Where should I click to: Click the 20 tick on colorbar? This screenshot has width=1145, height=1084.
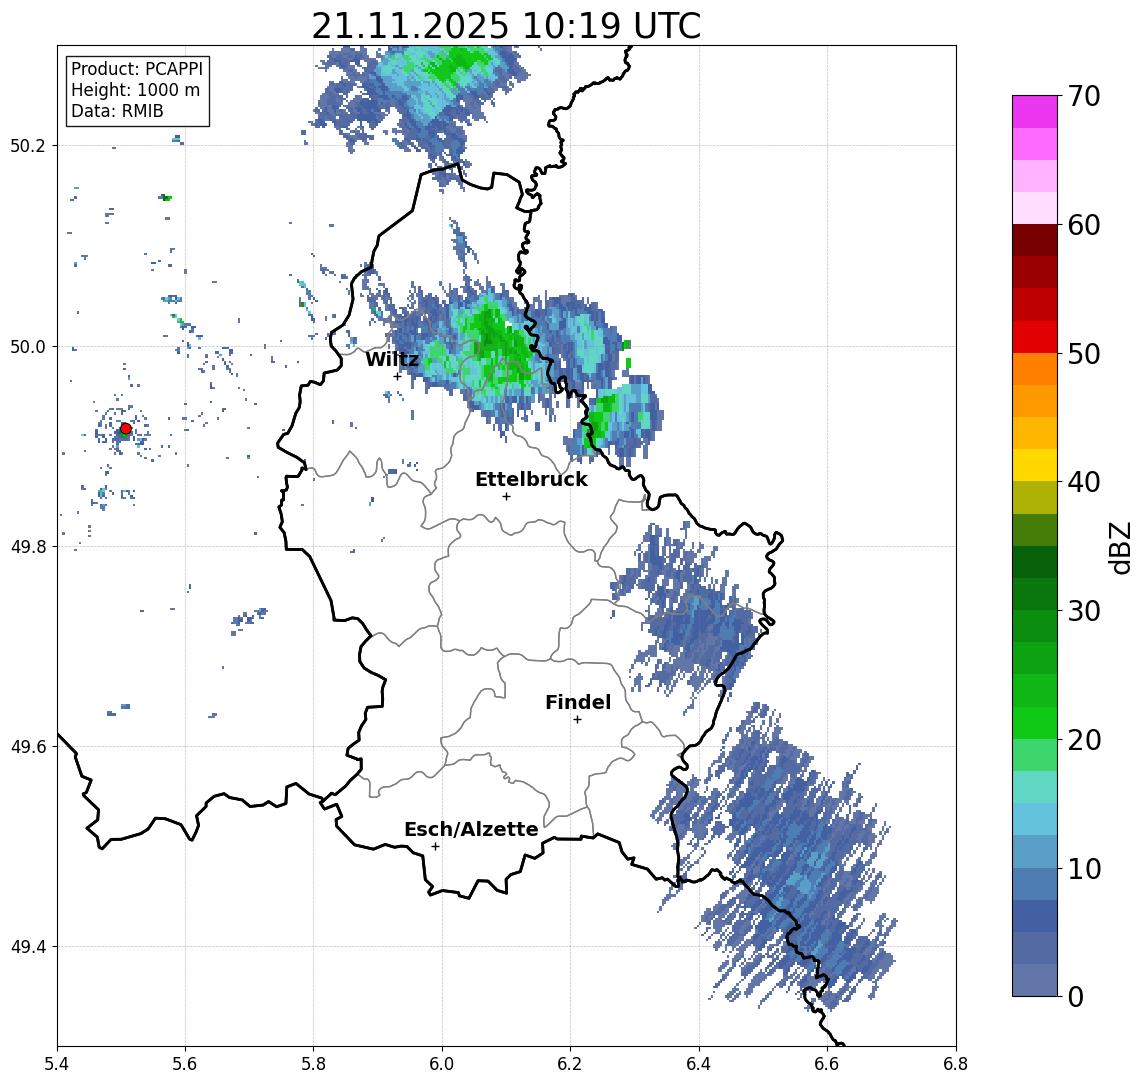coord(1084,740)
